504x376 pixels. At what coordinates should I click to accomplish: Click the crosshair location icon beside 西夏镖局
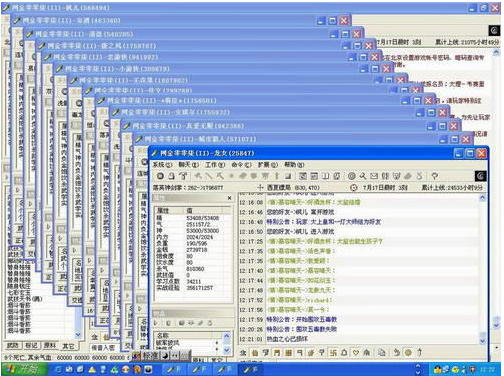click(x=260, y=187)
